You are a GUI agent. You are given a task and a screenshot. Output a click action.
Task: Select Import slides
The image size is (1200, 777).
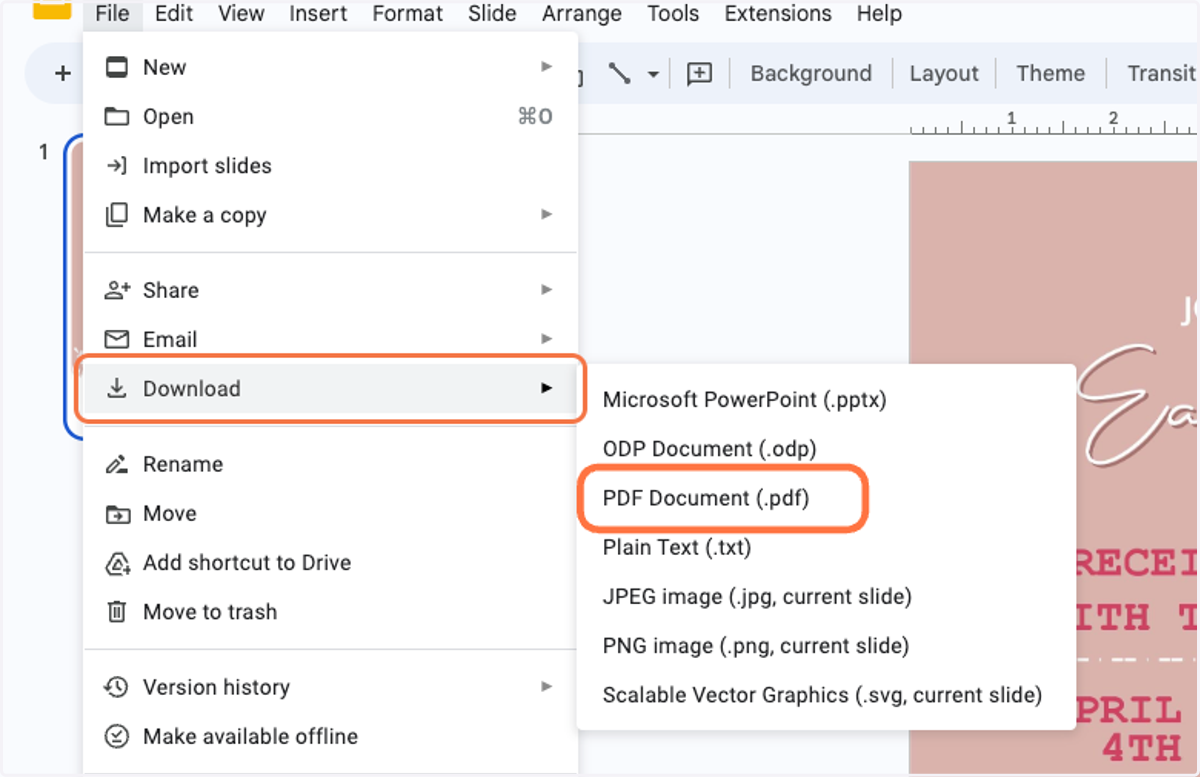[x=330, y=166]
